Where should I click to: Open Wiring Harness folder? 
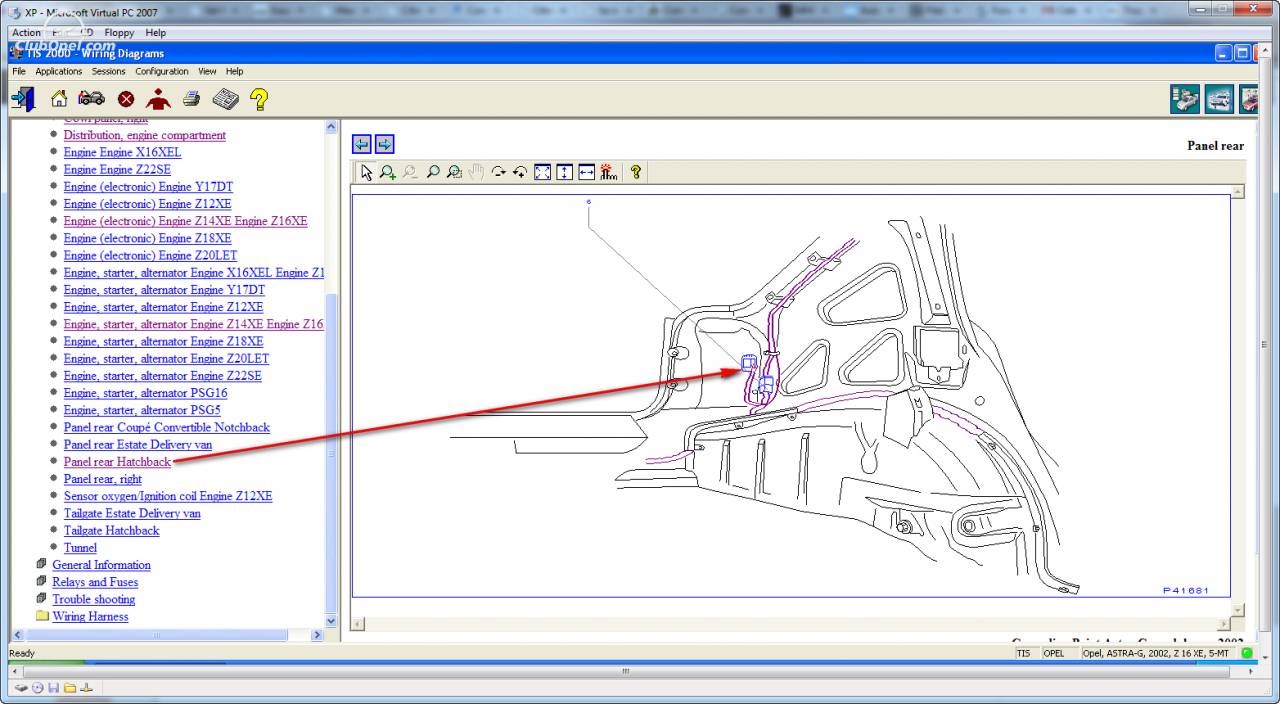coord(90,617)
